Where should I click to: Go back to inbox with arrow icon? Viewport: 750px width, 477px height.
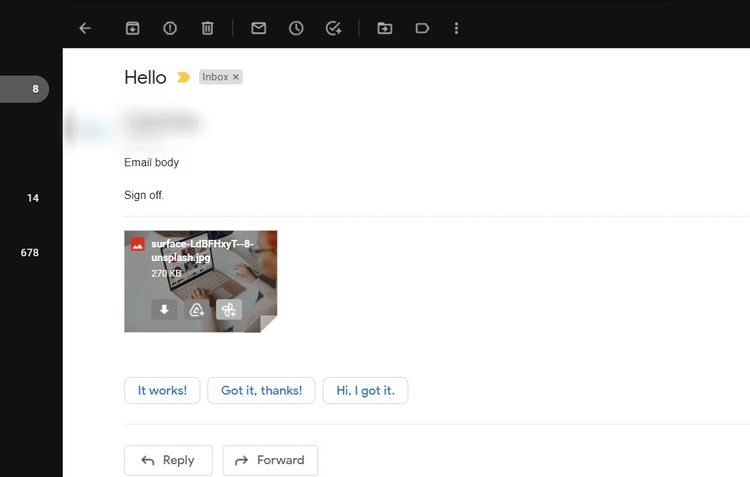(85, 28)
